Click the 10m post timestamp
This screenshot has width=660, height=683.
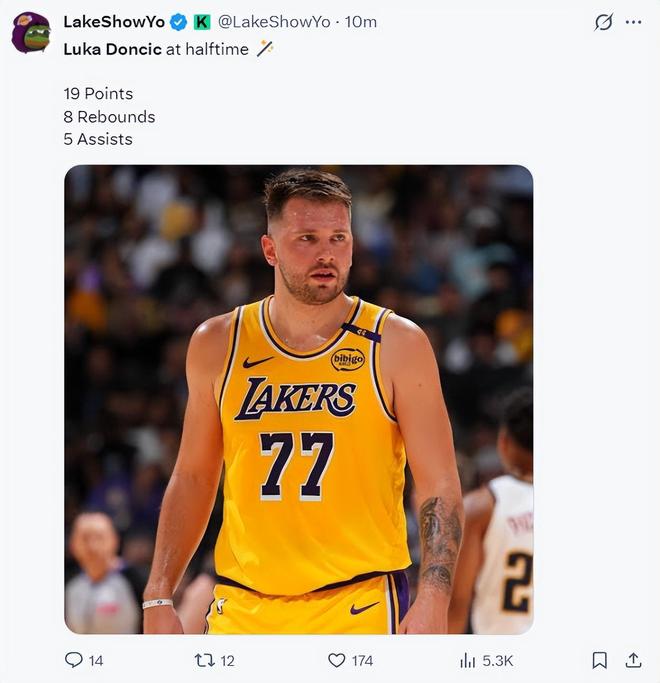[361, 21]
